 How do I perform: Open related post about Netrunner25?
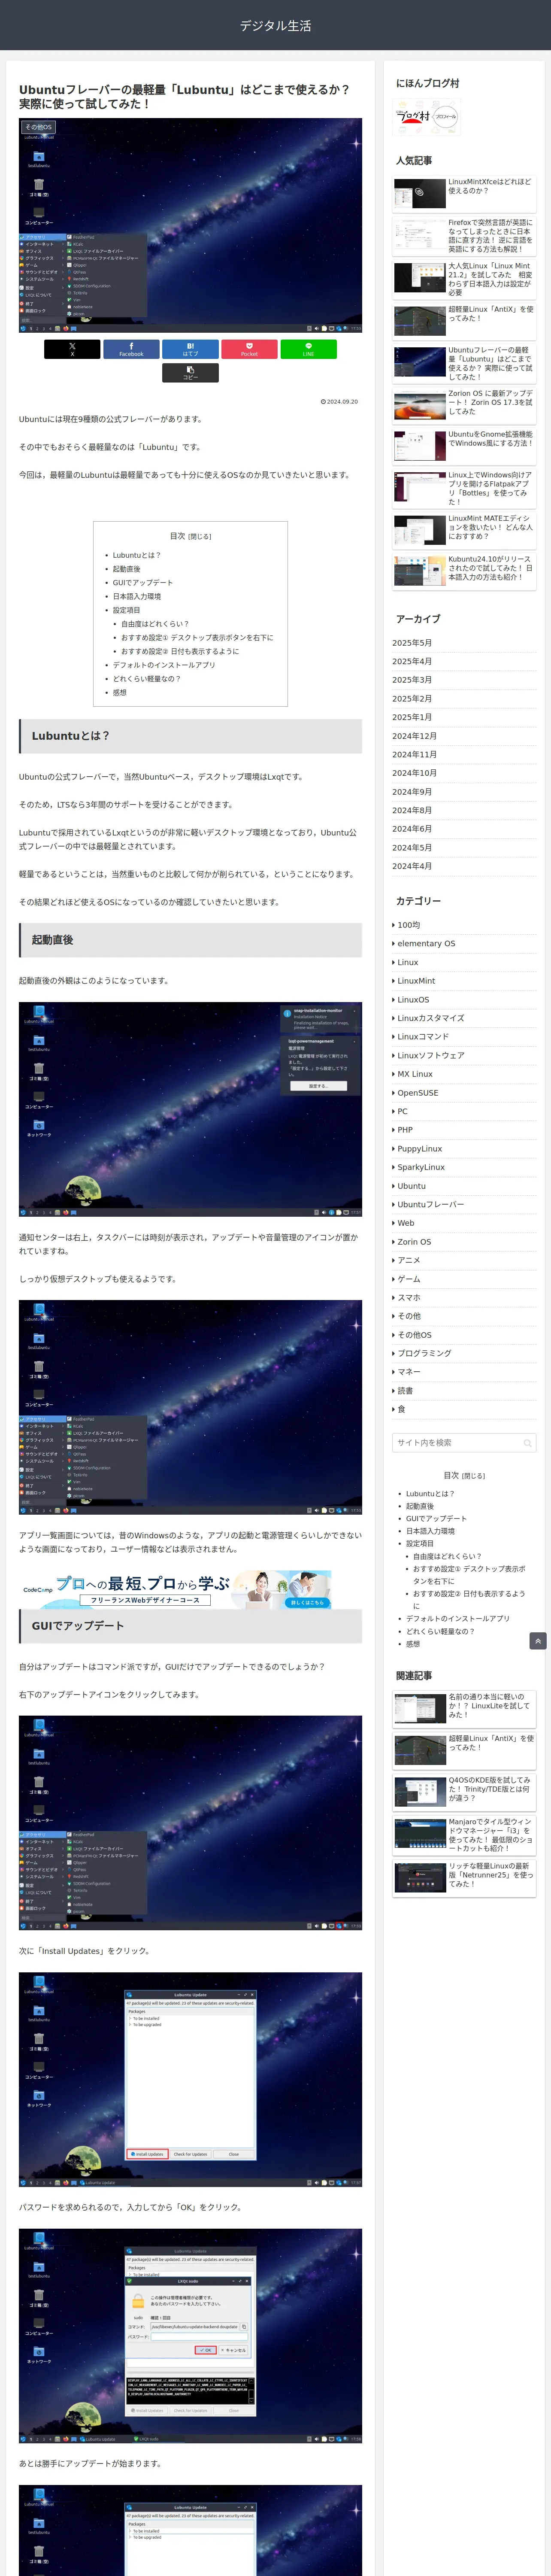[464, 1877]
